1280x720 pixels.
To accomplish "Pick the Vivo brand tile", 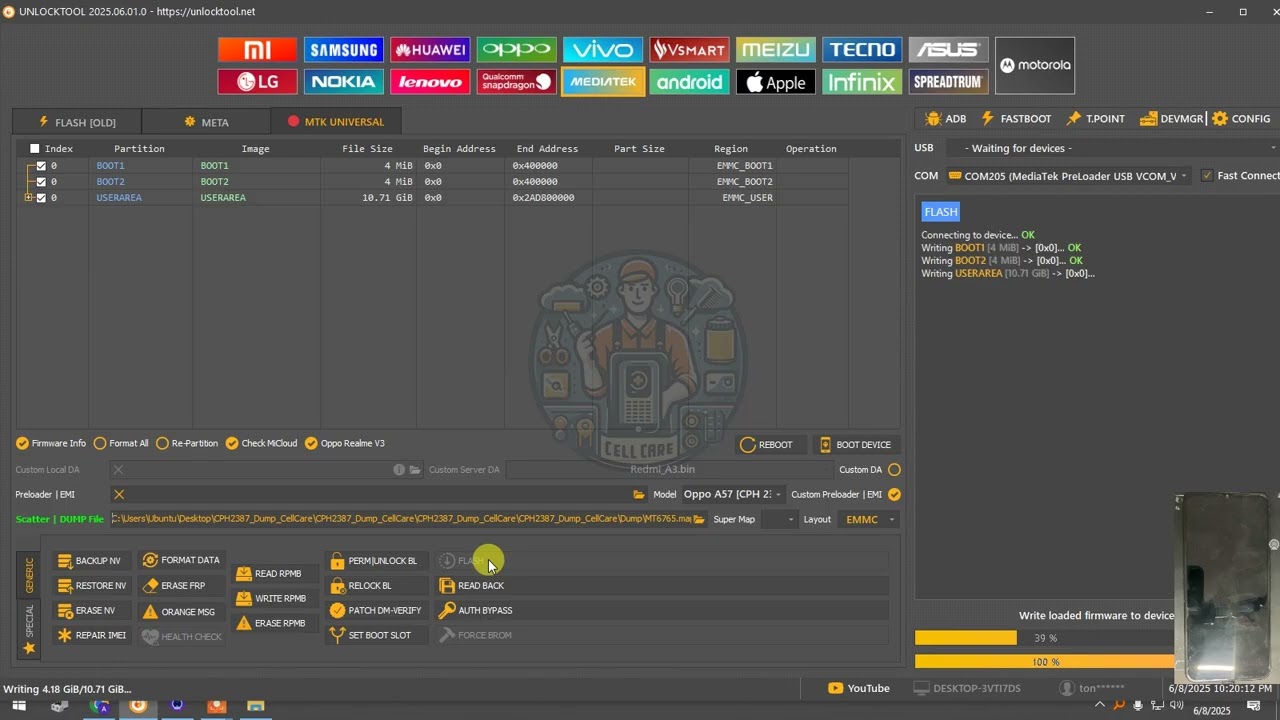I will 602,50.
